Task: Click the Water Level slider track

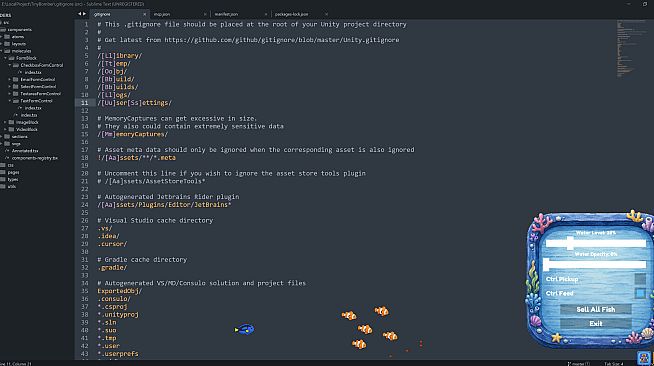Action: point(596,243)
